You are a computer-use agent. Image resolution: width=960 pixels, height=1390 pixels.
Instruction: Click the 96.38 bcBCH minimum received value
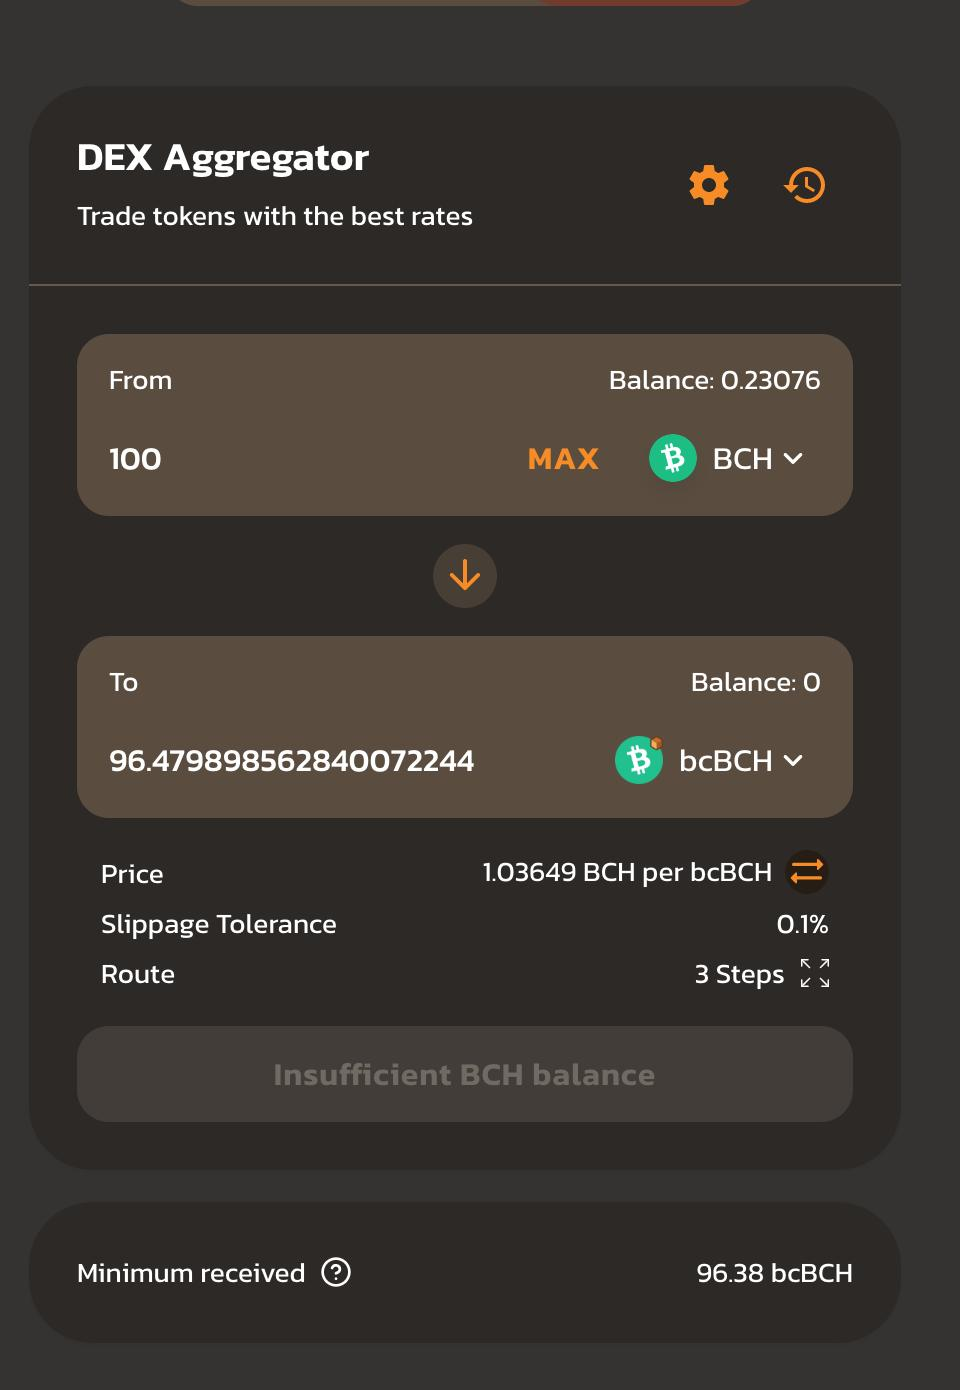click(774, 1273)
